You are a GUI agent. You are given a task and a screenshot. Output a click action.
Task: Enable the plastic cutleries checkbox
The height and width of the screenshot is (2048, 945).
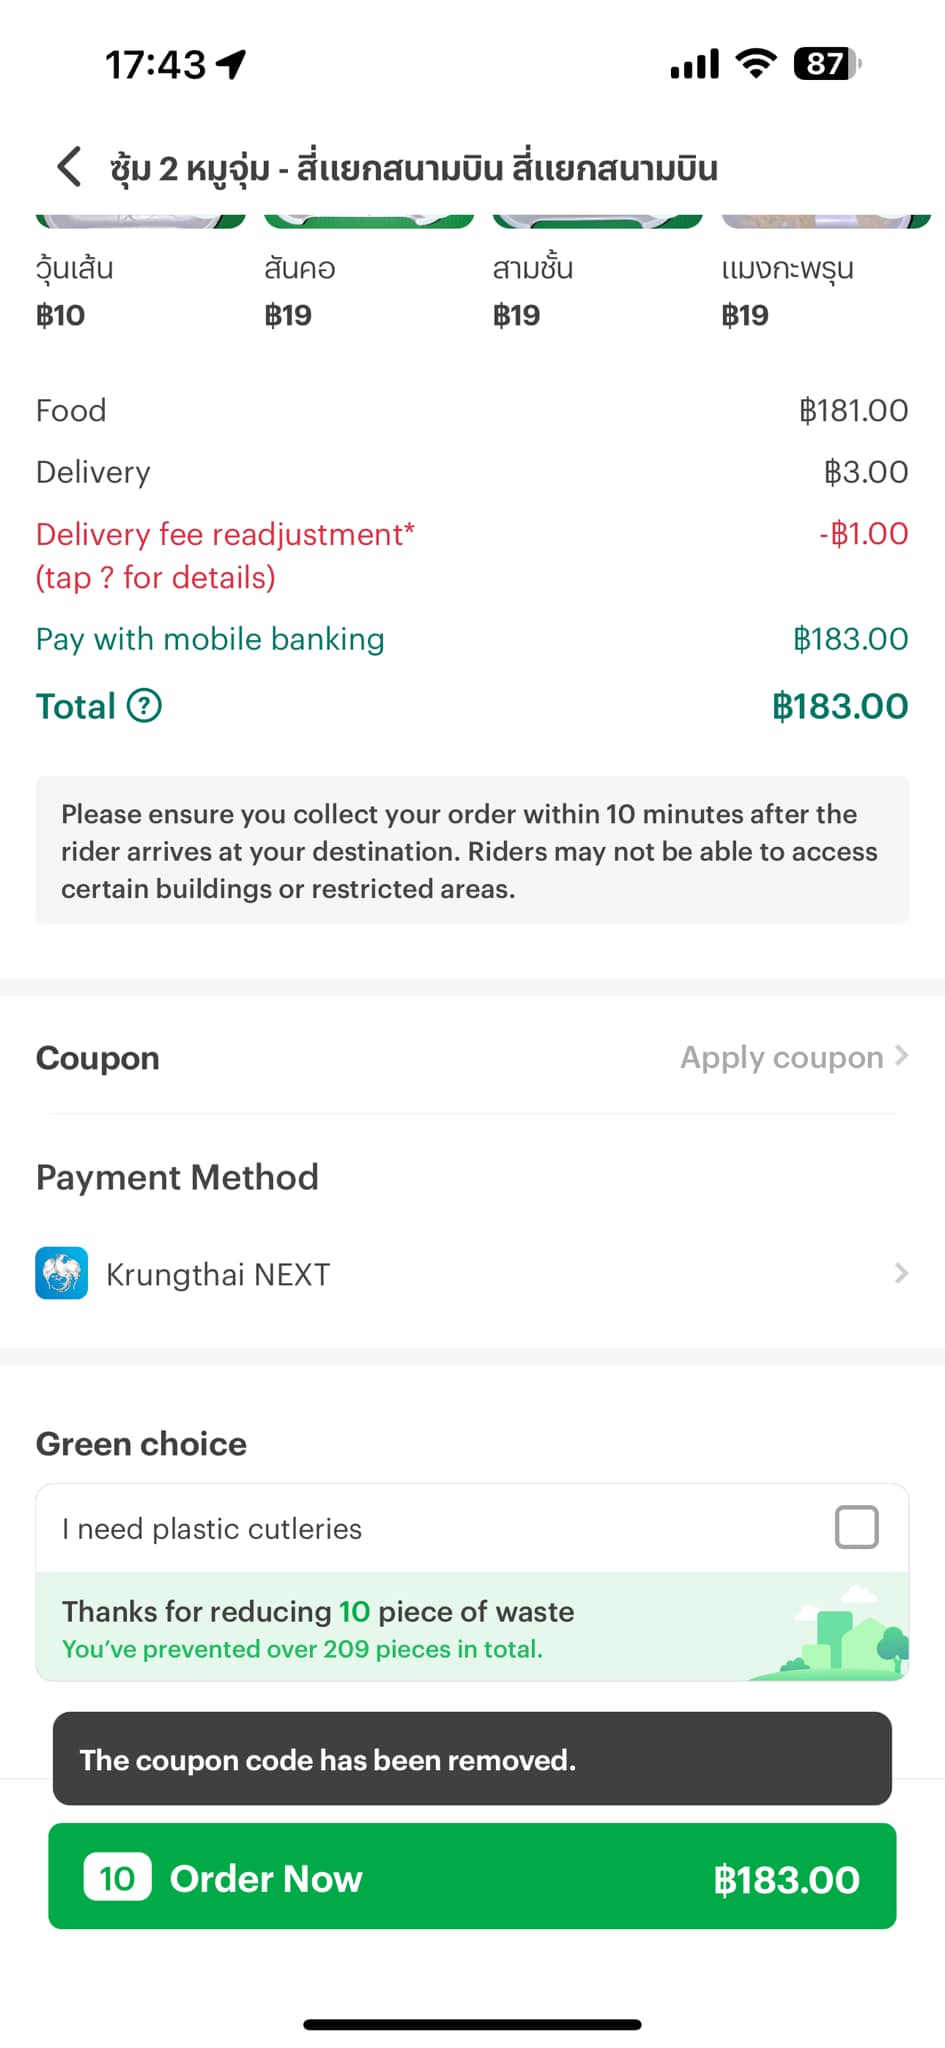pos(857,1527)
